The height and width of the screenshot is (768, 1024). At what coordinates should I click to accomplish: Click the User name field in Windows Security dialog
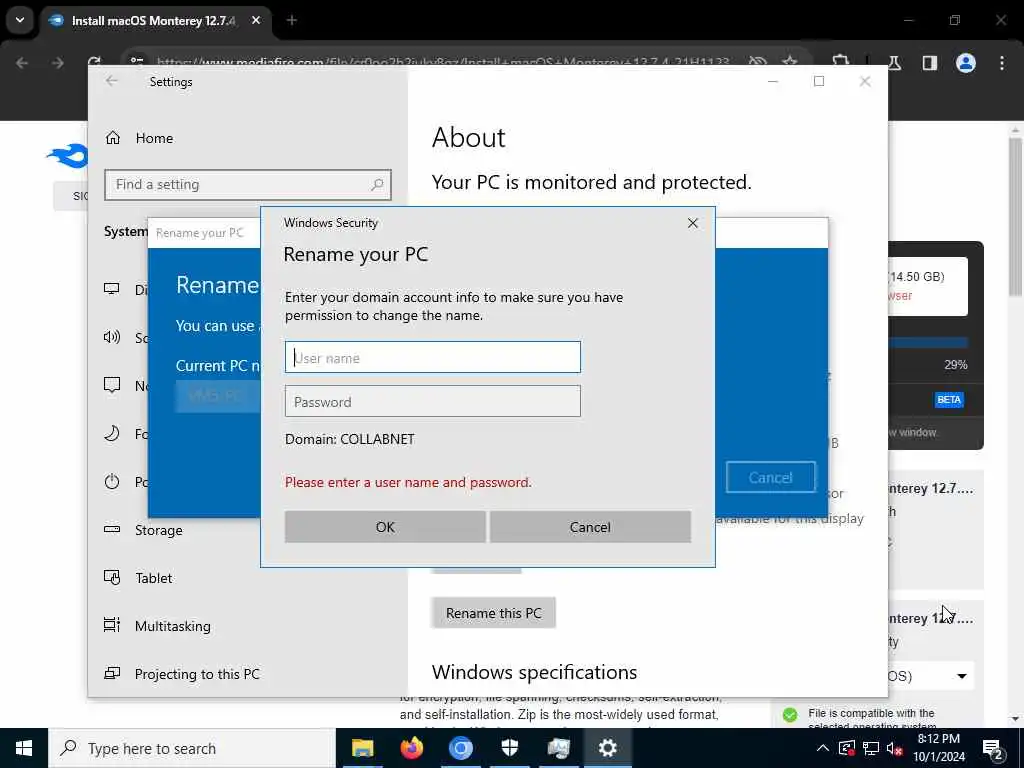point(432,357)
